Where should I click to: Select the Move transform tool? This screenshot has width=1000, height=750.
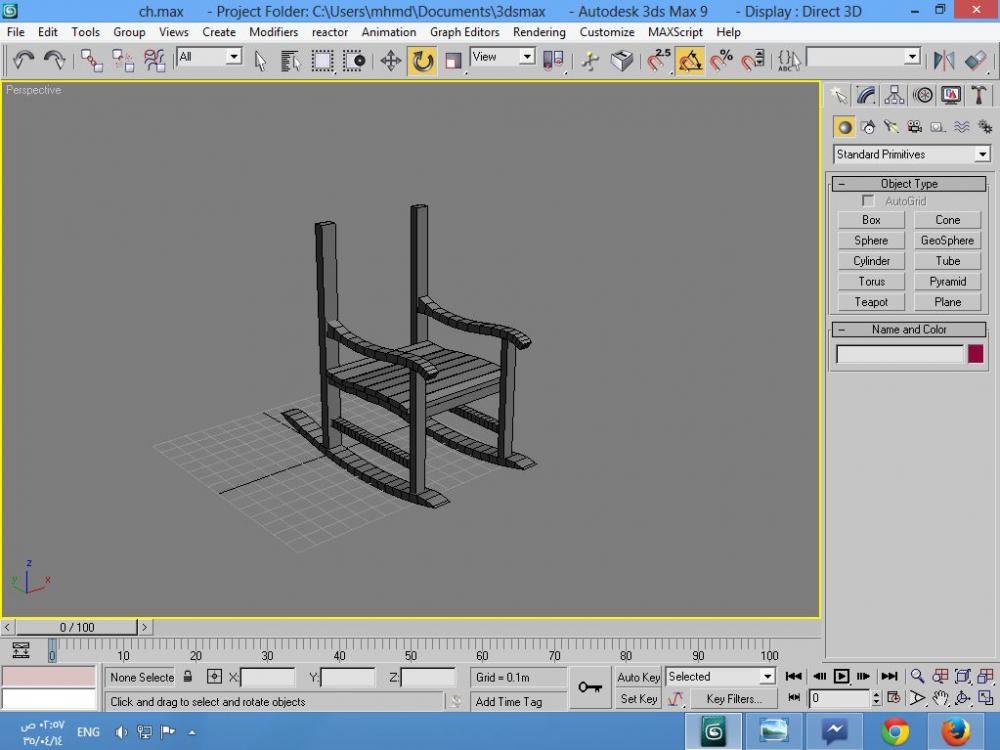(391, 61)
